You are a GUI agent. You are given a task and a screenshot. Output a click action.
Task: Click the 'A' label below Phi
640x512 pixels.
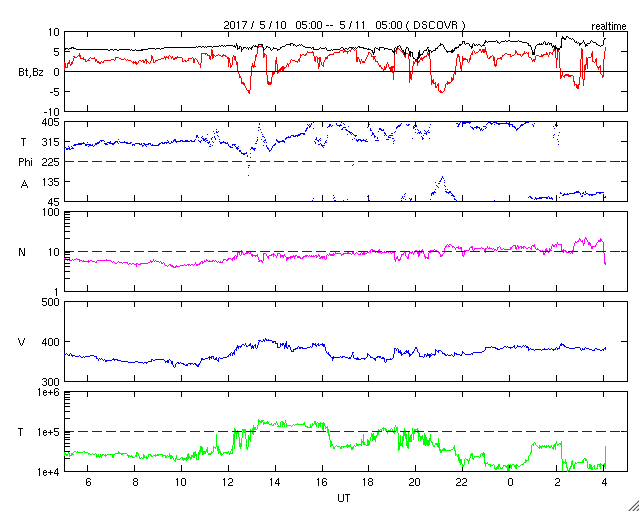[x=24, y=184]
